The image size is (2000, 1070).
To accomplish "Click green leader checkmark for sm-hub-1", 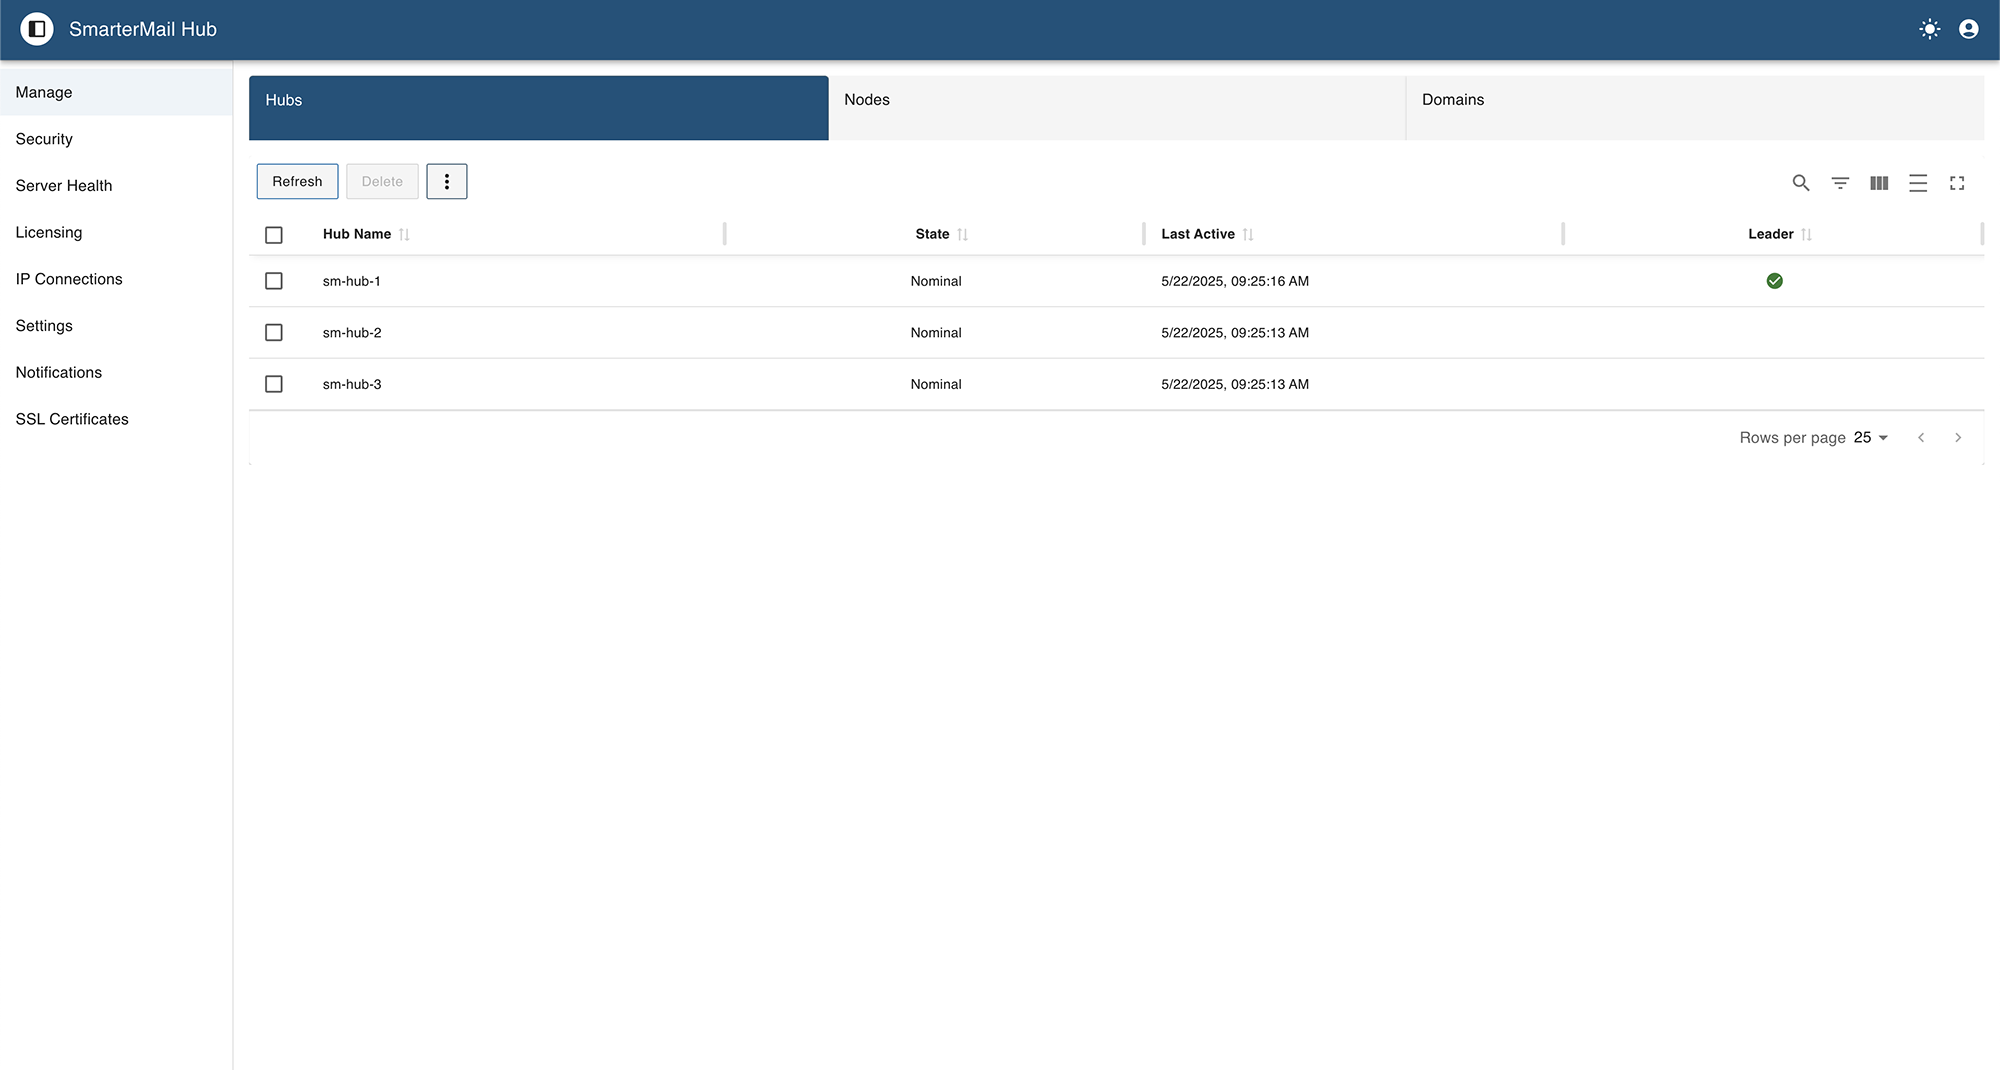I will (x=1775, y=281).
